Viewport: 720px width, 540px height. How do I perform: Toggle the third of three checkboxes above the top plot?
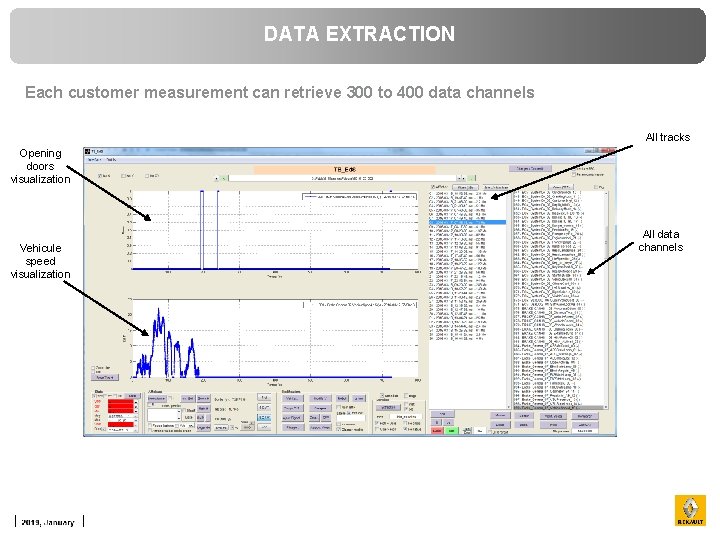click(x=147, y=176)
